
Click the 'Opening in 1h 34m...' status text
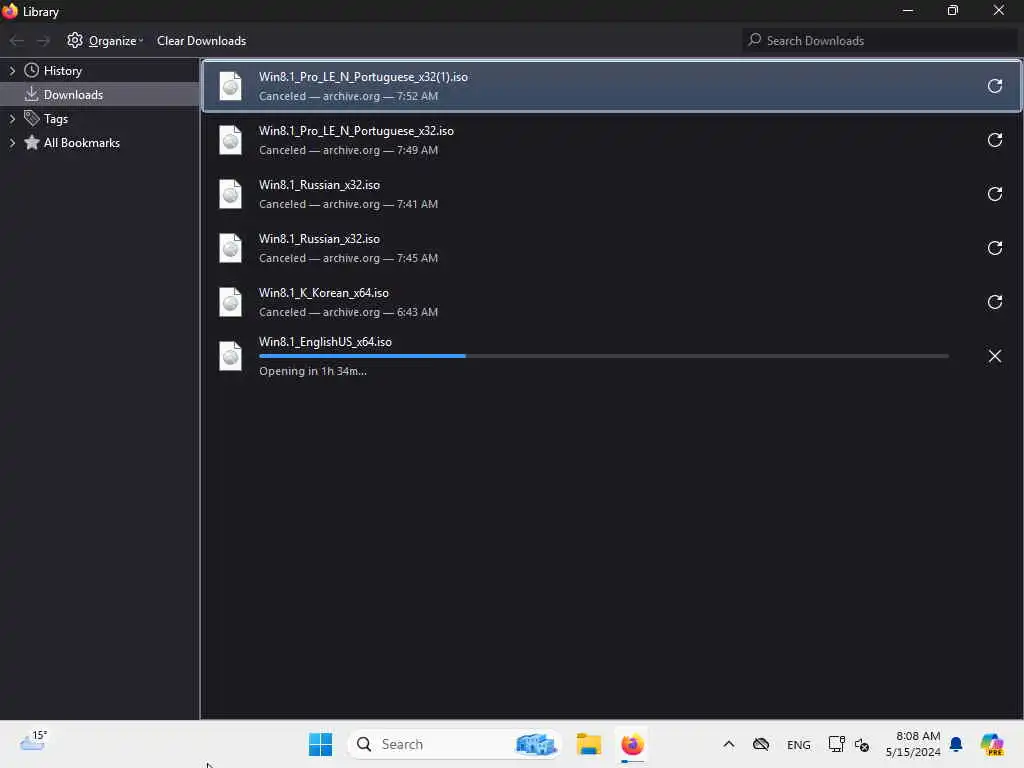click(312, 371)
